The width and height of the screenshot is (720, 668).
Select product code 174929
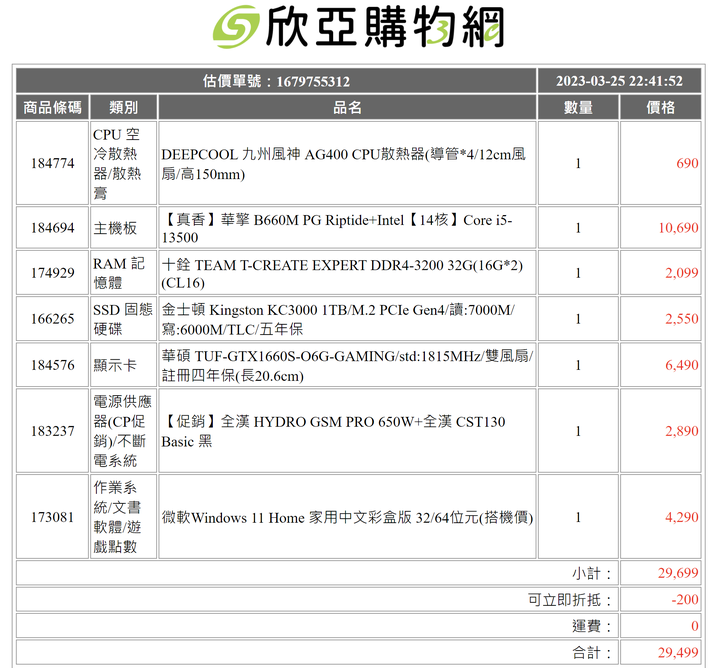tap(52, 273)
